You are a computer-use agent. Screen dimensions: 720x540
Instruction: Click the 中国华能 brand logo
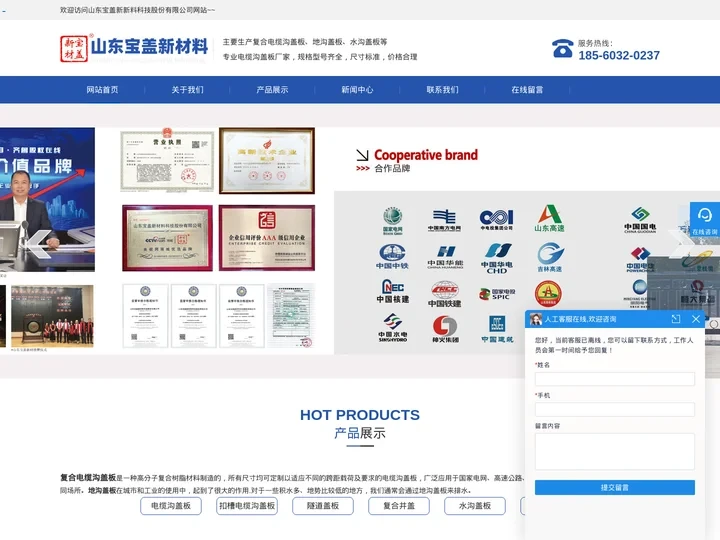point(445,257)
